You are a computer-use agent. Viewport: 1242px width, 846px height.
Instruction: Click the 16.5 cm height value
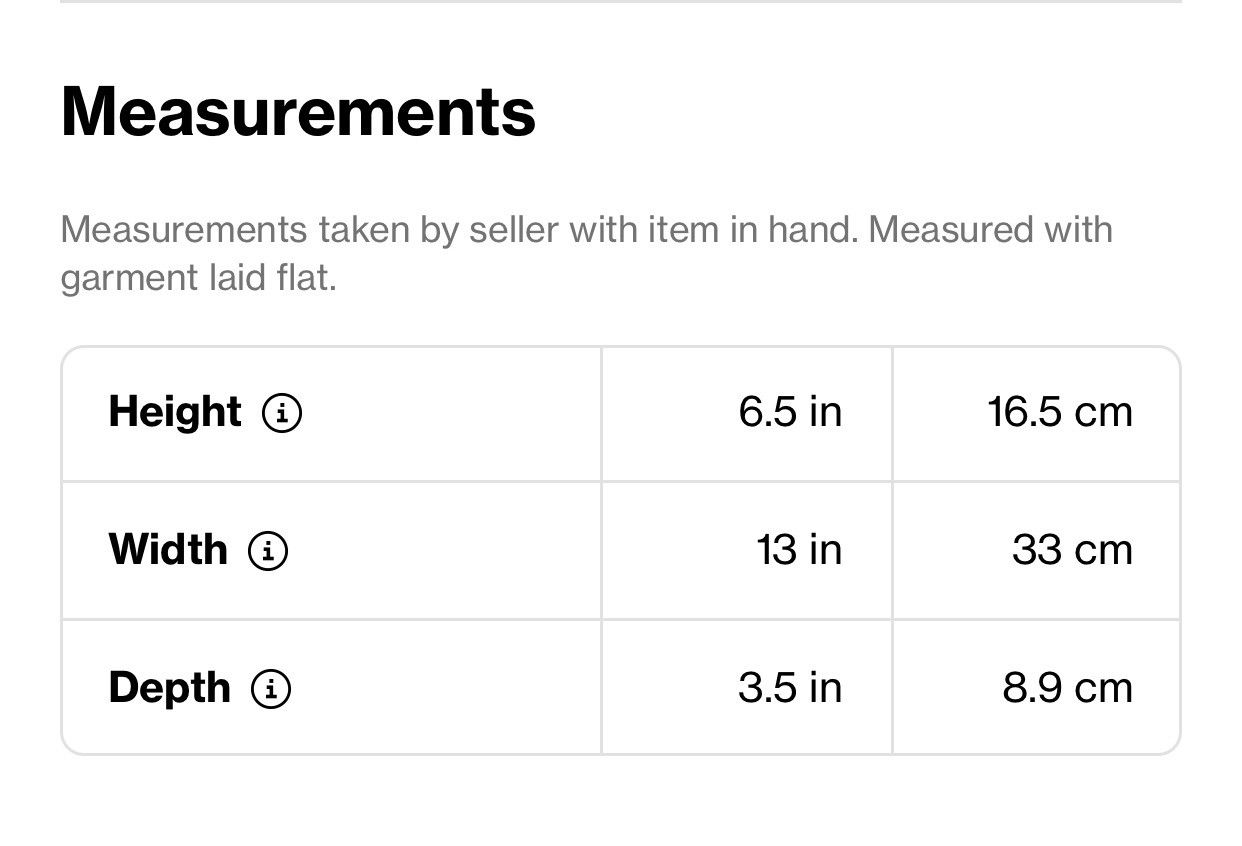pyautogui.click(x=1060, y=412)
